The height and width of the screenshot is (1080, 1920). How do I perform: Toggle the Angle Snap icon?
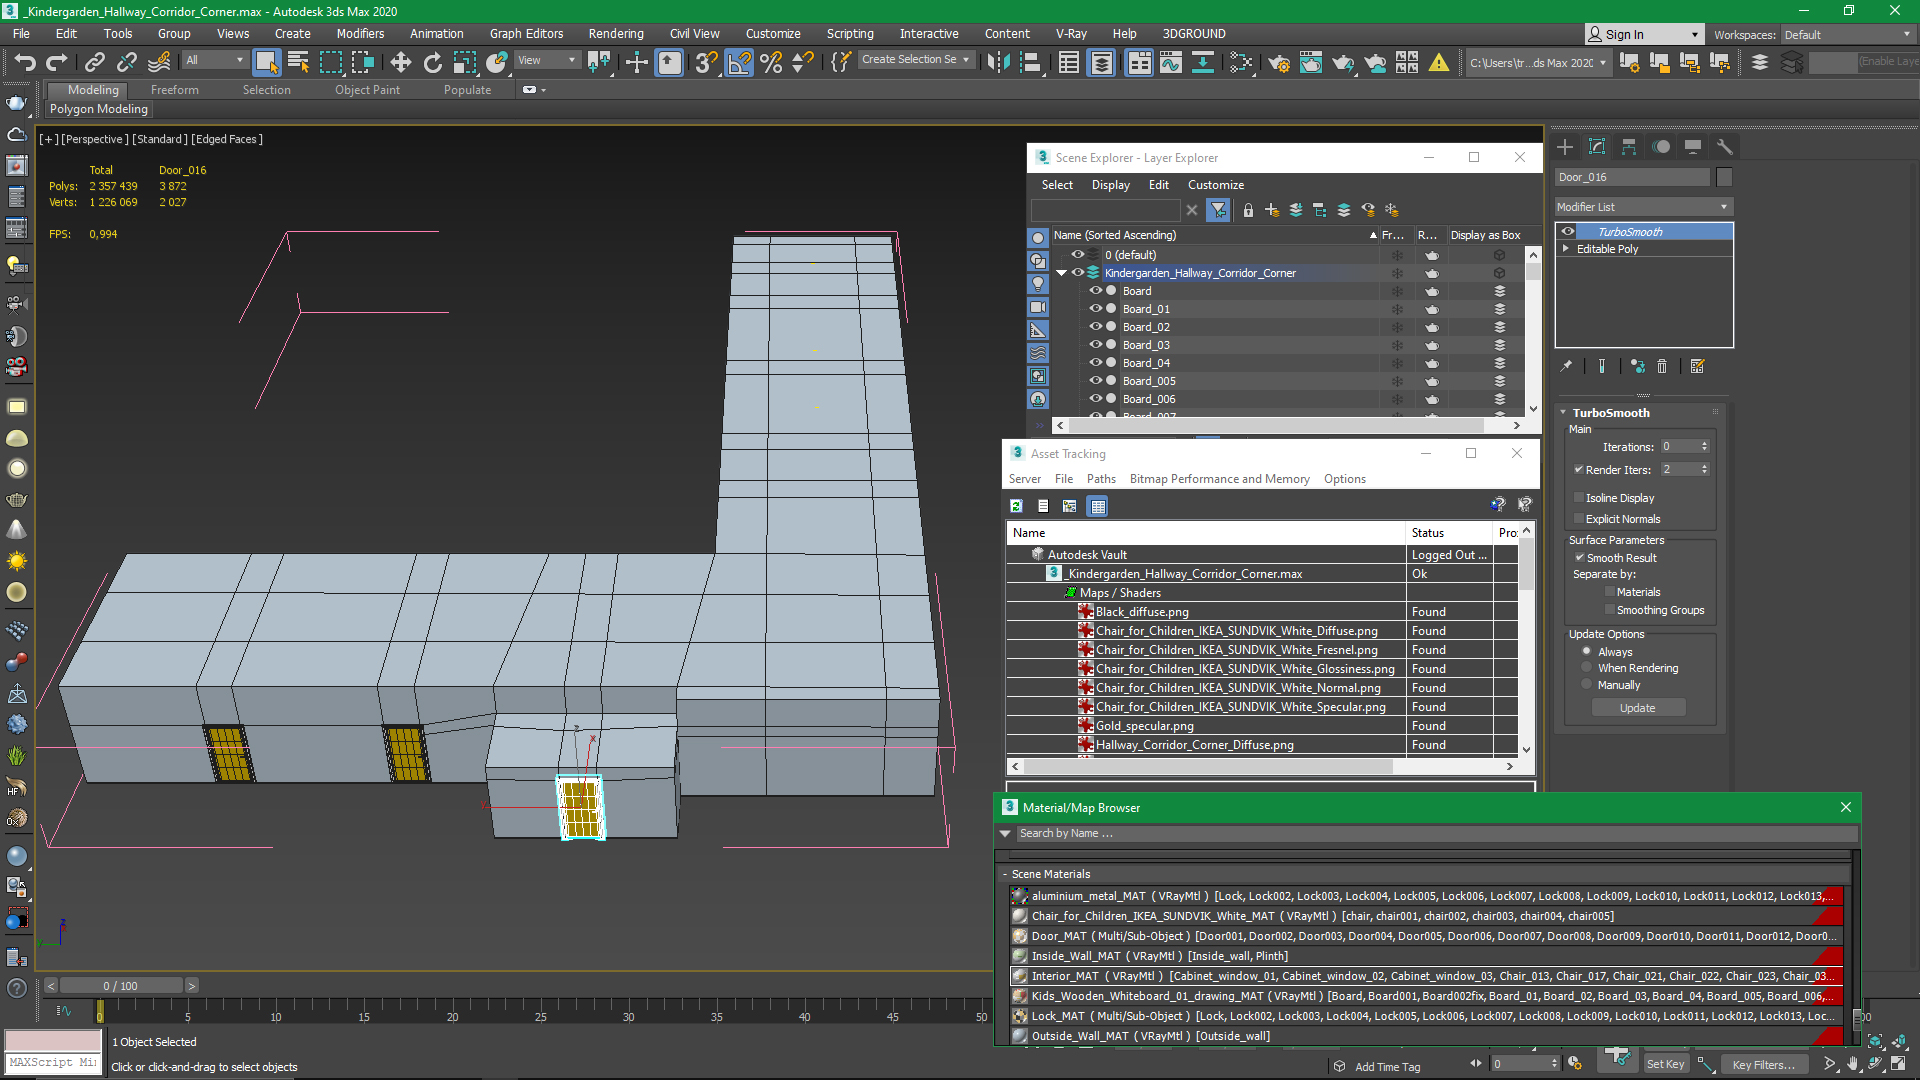pyautogui.click(x=739, y=62)
